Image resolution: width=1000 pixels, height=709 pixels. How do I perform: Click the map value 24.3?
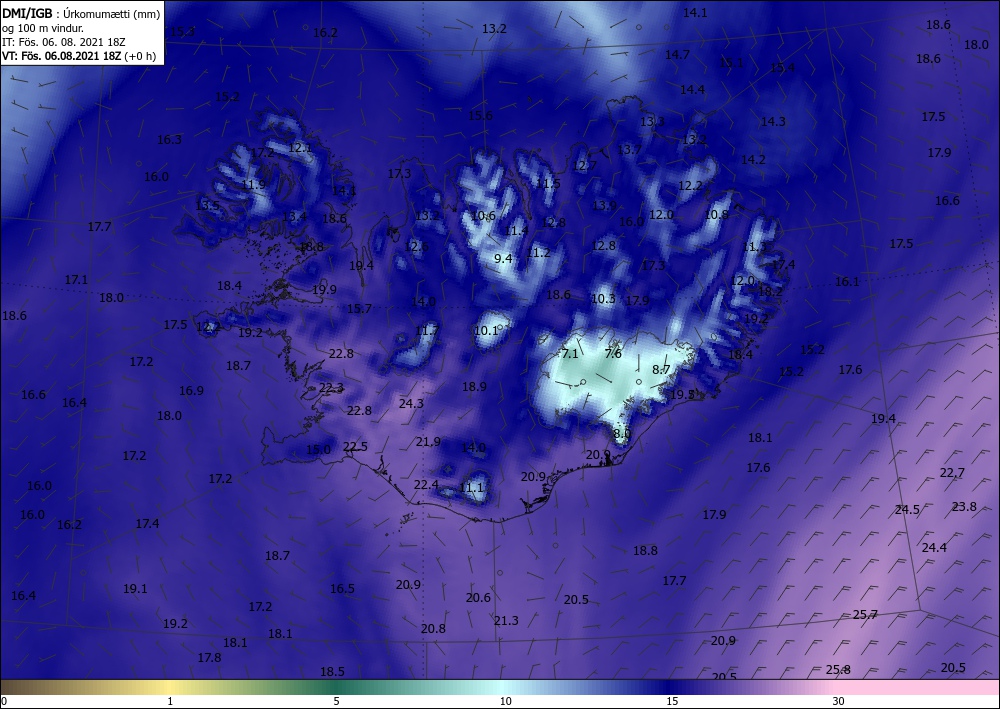411,403
